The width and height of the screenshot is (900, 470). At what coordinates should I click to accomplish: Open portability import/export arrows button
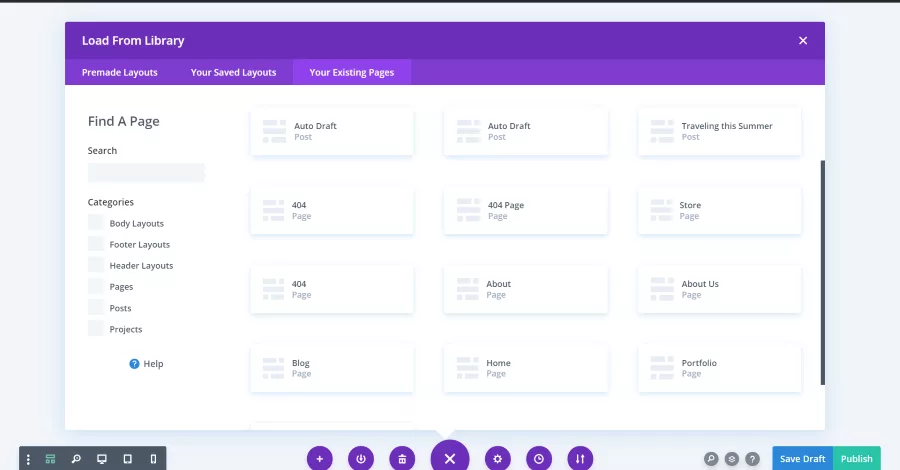click(580, 459)
